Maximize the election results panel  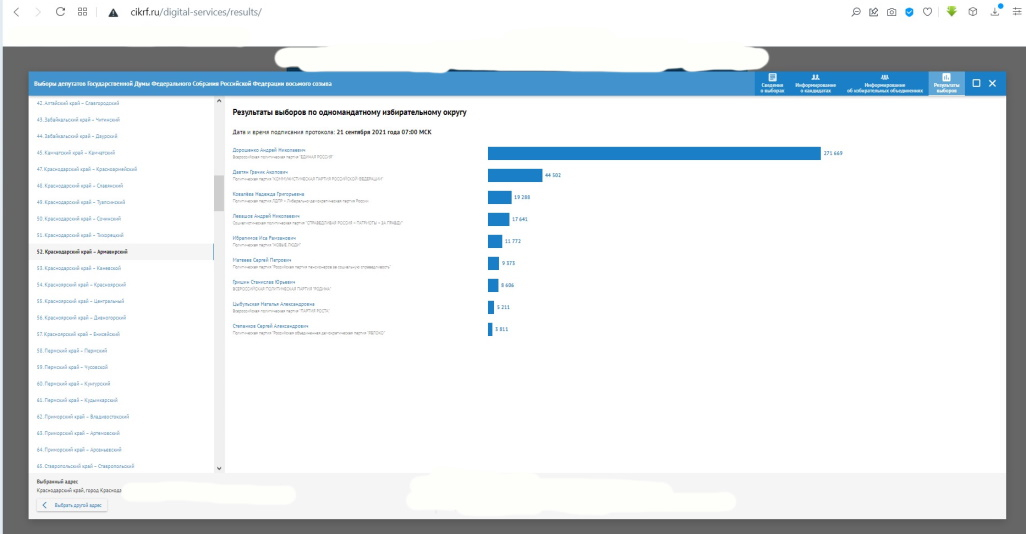click(976, 83)
